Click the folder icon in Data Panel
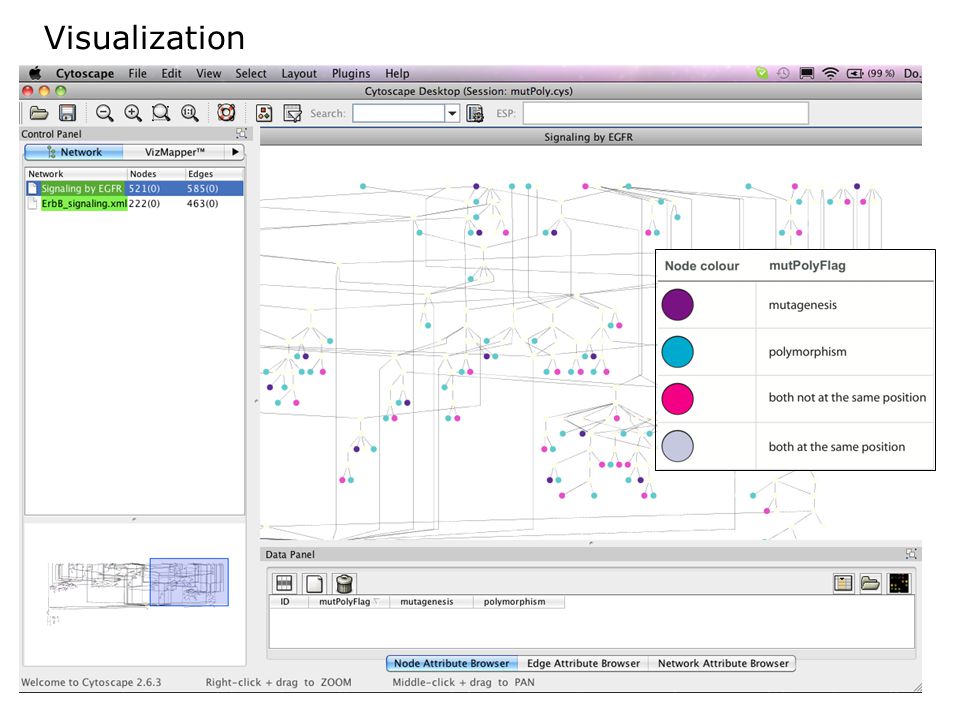The image size is (960, 720). (x=870, y=583)
